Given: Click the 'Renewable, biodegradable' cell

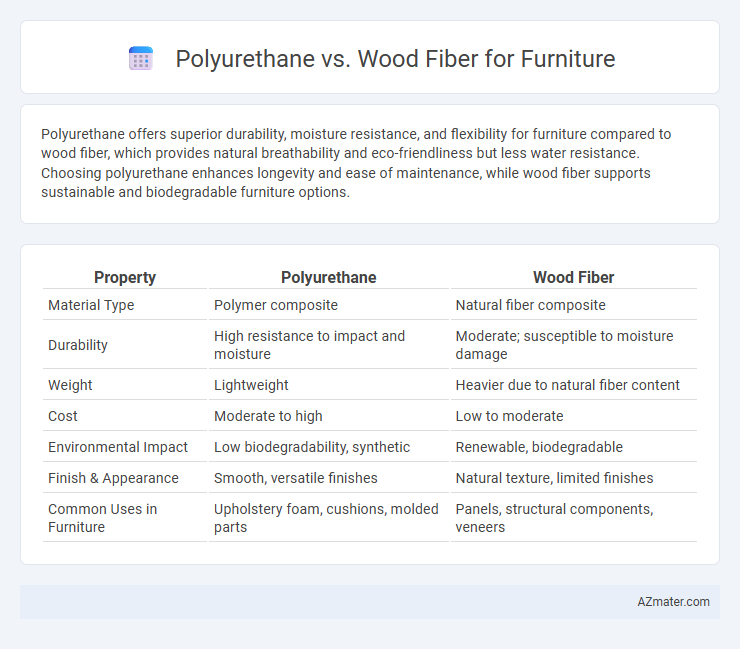Looking at the screenshot, I should click(x=539, y=447).
